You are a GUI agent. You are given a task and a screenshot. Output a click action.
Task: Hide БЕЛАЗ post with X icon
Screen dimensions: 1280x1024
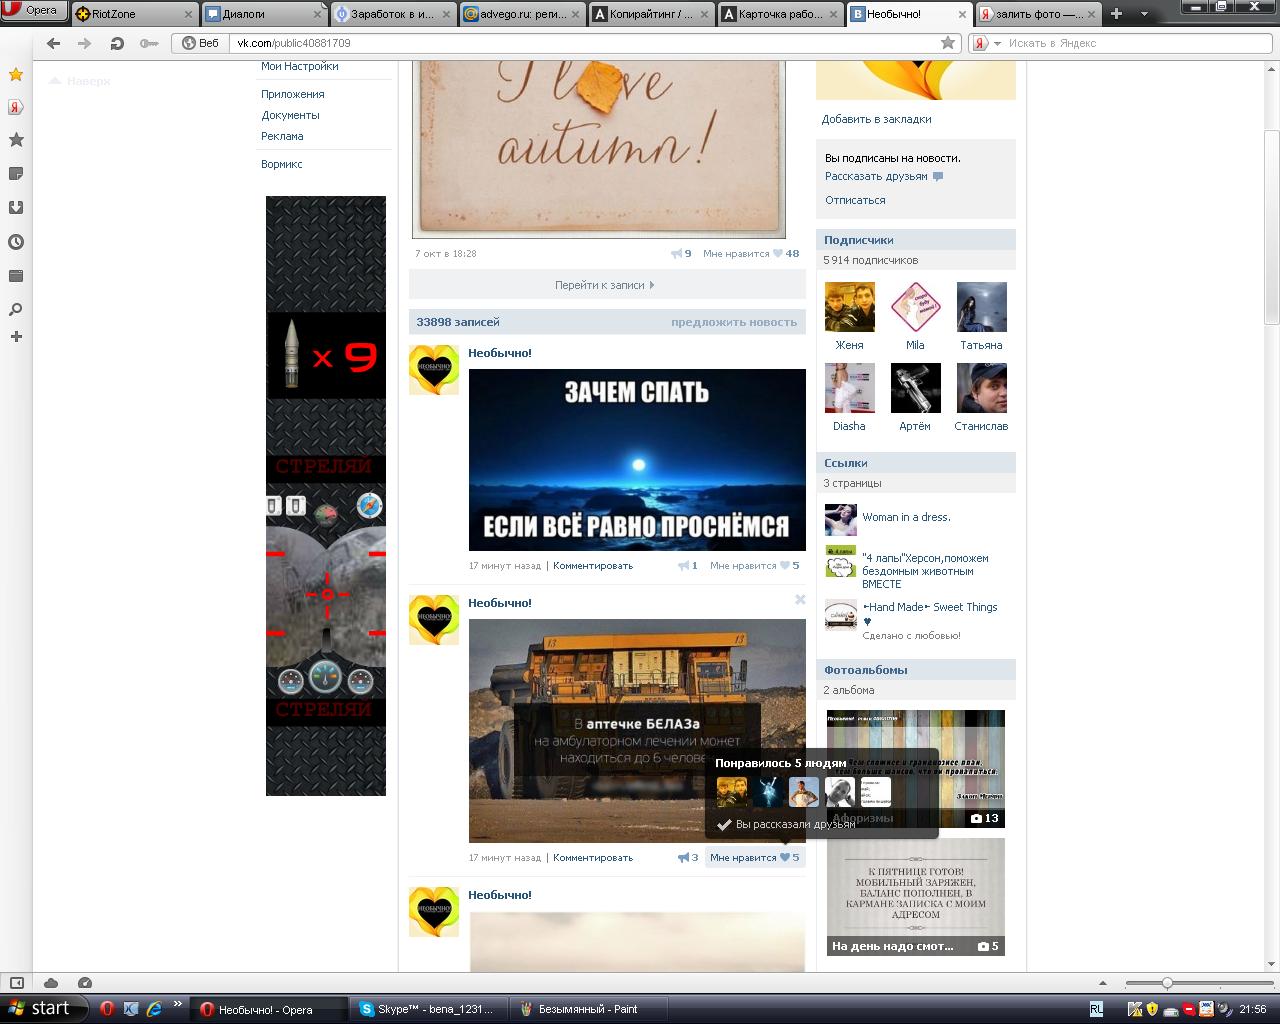tap(800, 600)
